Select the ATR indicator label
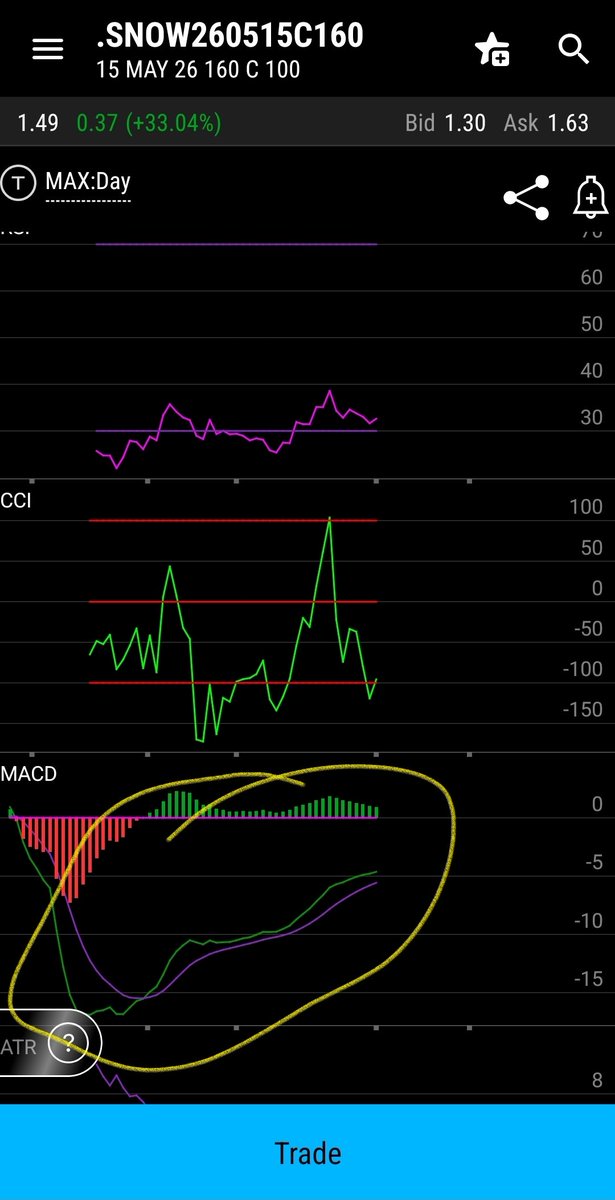Screen dimensions: 615x1200 18,1046
